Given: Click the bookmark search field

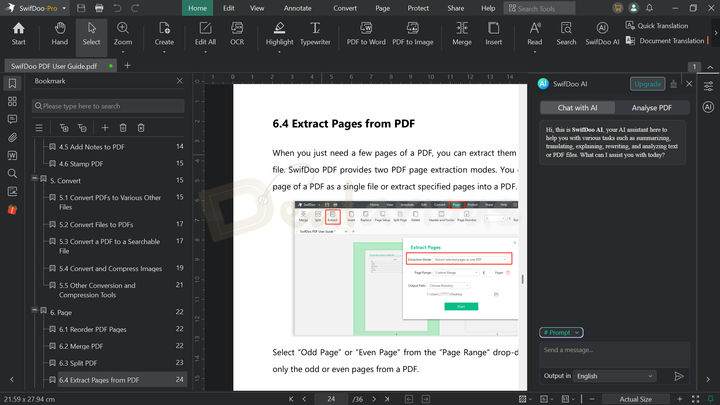Looking at the screenshot, I should [108, 106].
